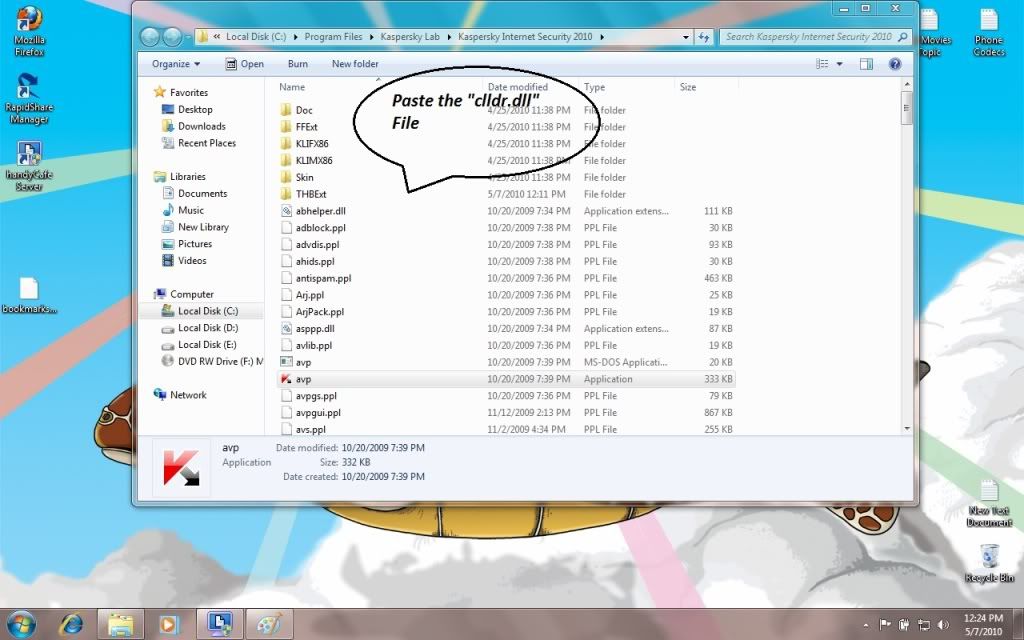Open RapidShare Manager desktop icon

pos(29,98)
